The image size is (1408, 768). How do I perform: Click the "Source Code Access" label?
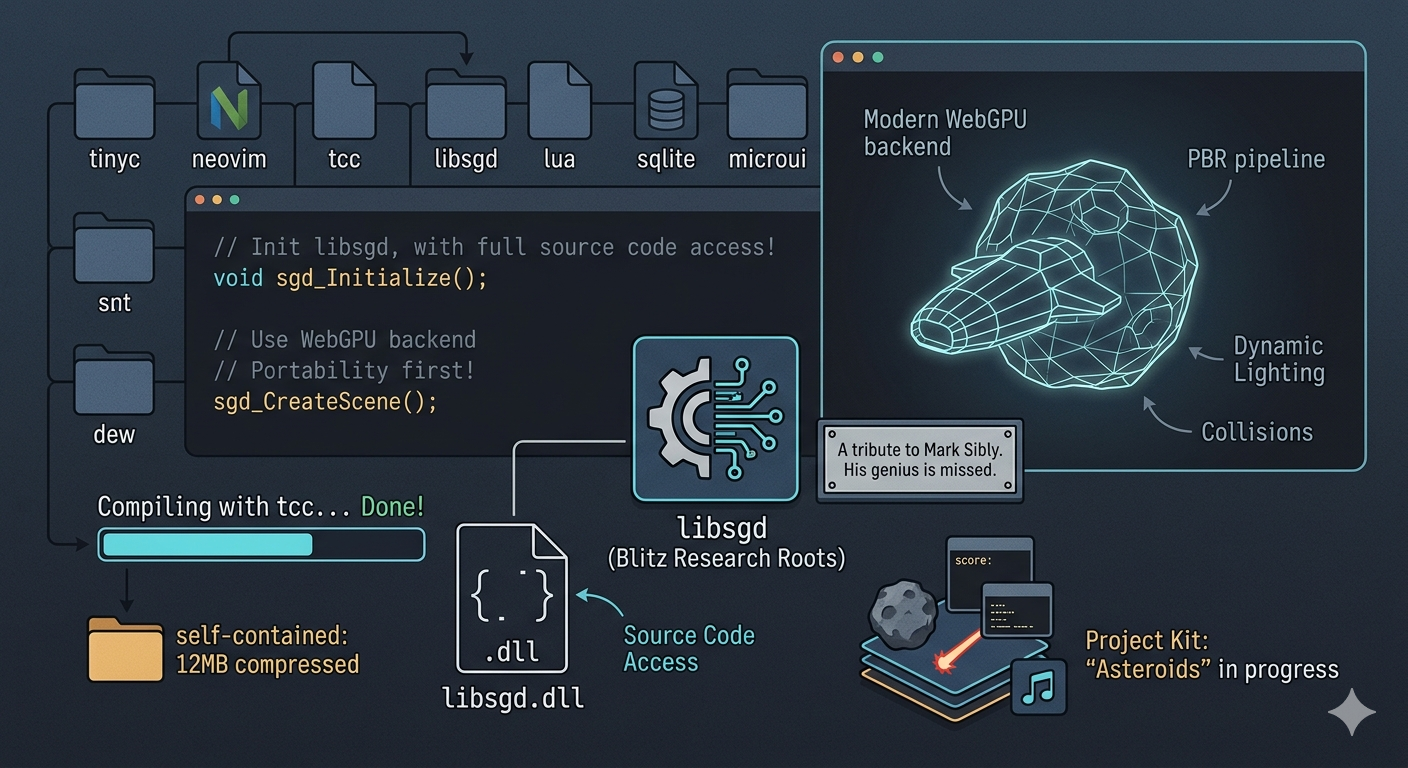689,649
